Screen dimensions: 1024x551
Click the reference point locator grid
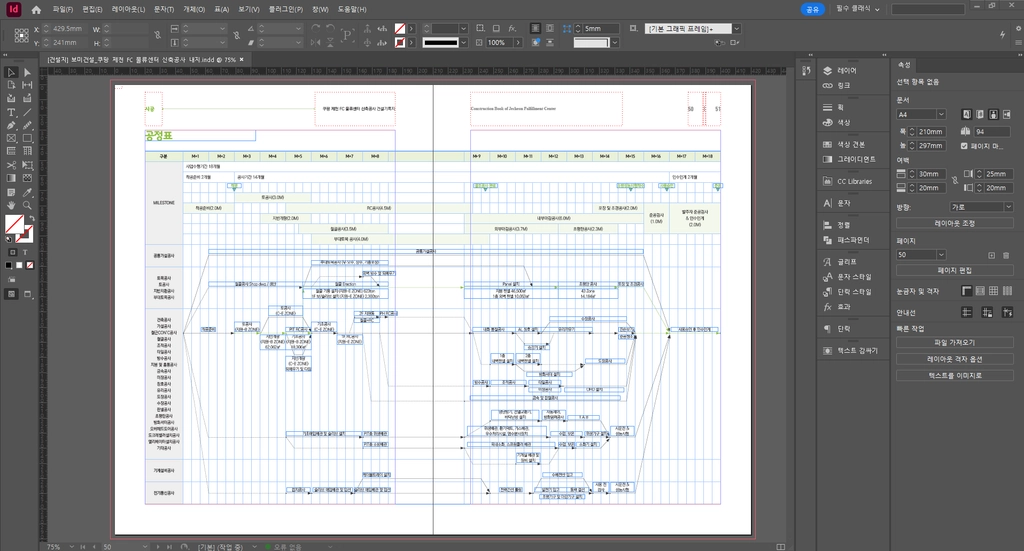pos(22,35)
